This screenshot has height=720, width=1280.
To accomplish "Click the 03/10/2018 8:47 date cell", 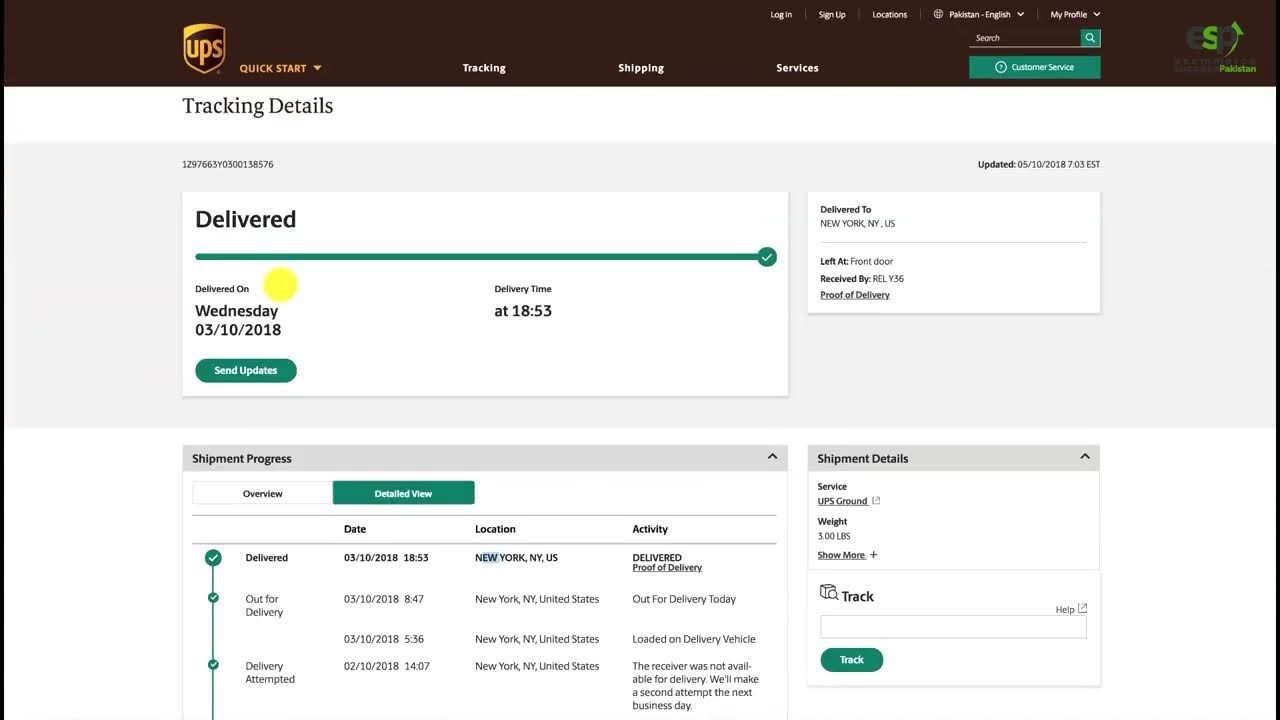I will point(384,599).
